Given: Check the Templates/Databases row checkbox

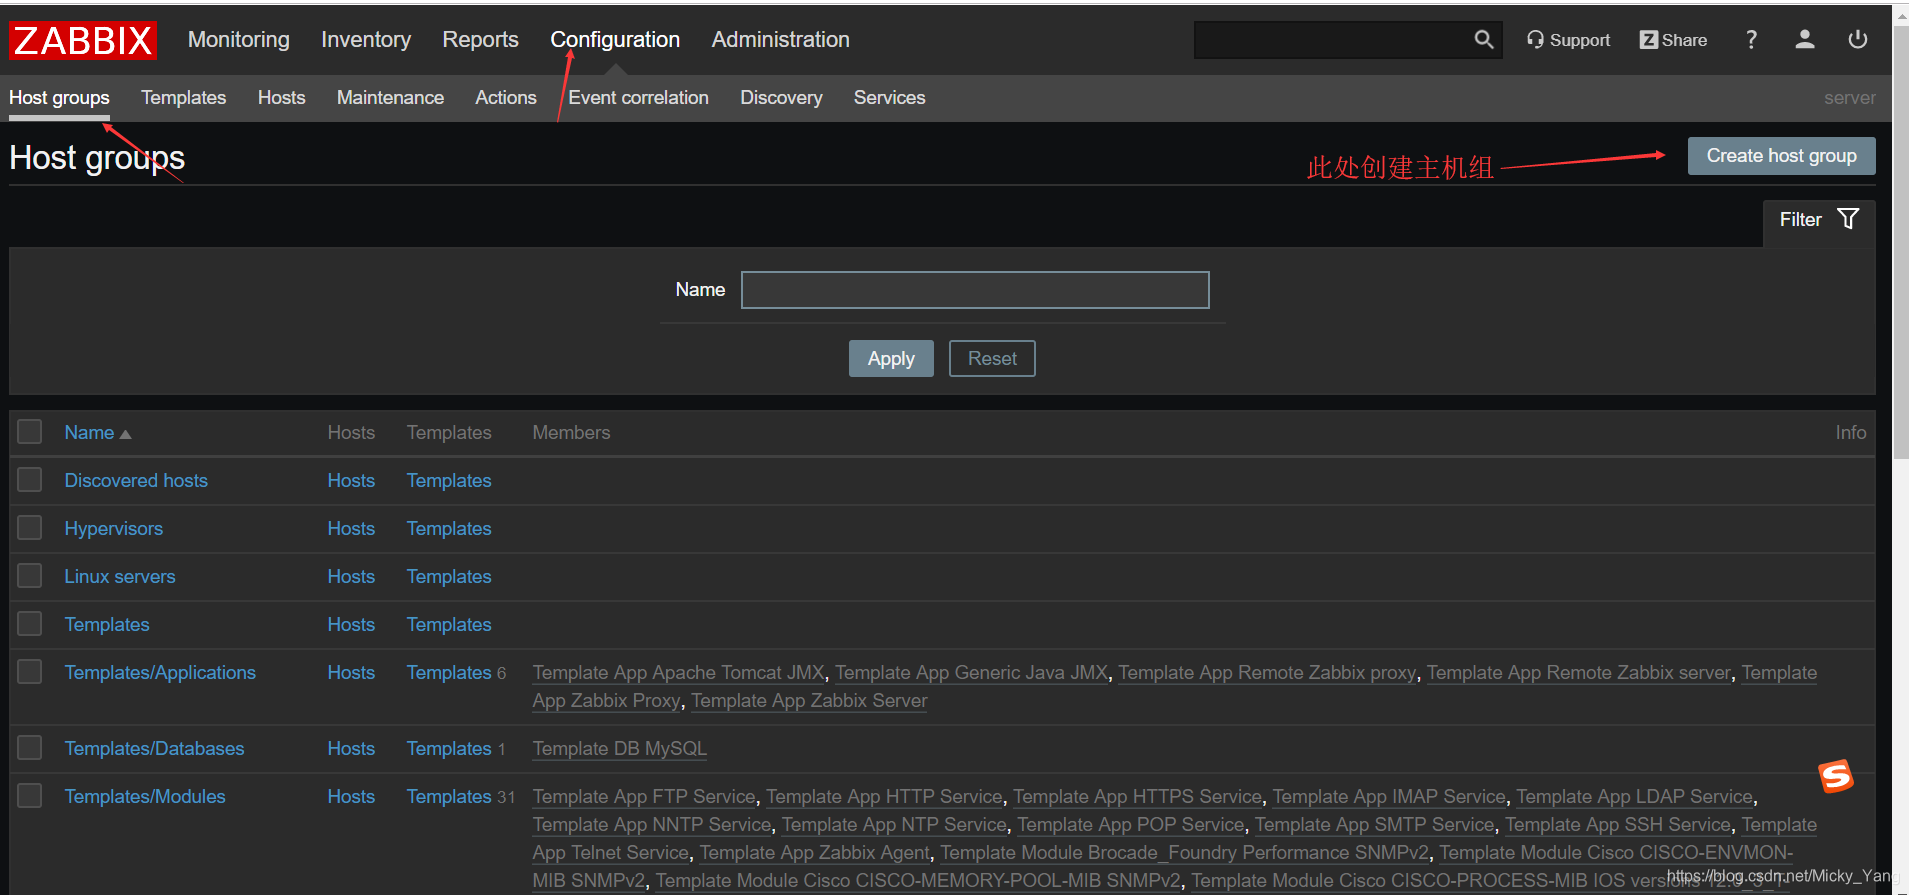Looking at the screenshot, I should coord(30,748).
